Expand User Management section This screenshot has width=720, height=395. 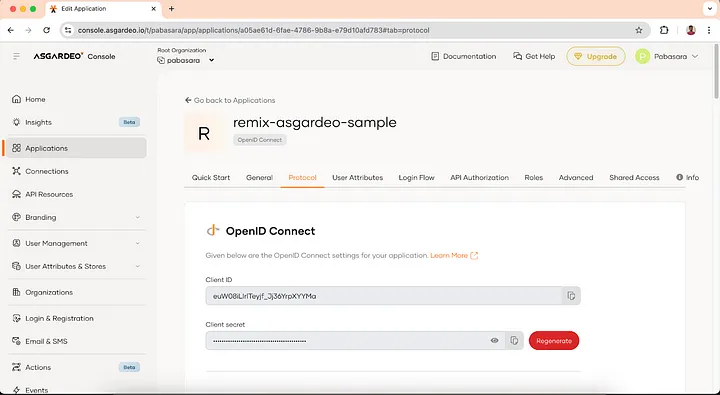(76, 243)
